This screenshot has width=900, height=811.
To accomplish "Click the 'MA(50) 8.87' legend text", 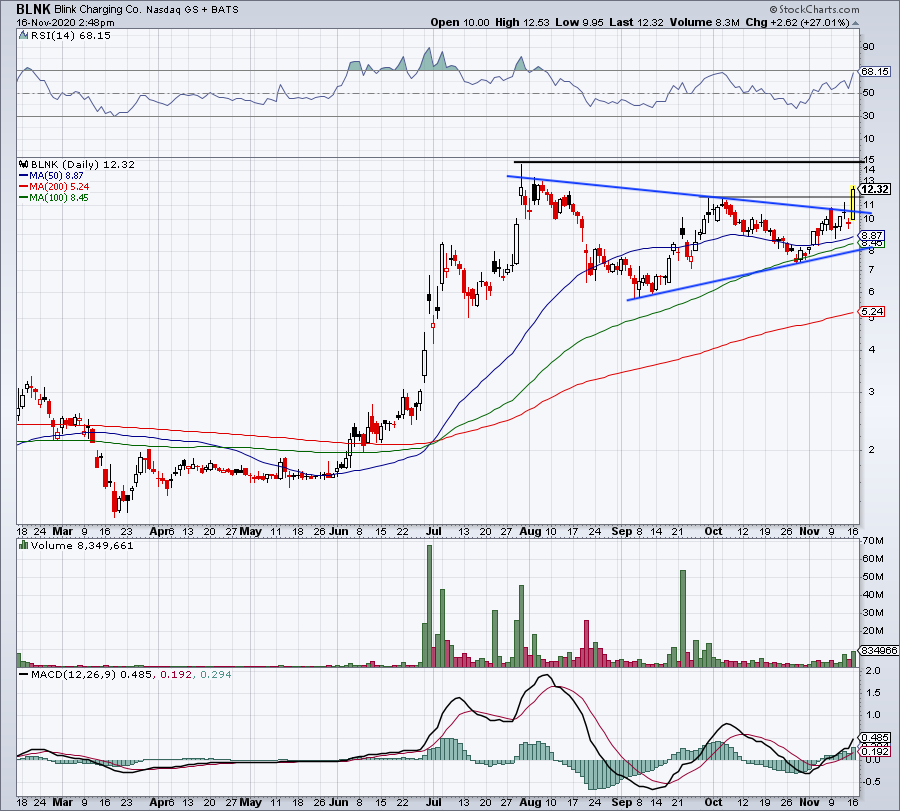I will pyautogui.click(x=56, y=176).
